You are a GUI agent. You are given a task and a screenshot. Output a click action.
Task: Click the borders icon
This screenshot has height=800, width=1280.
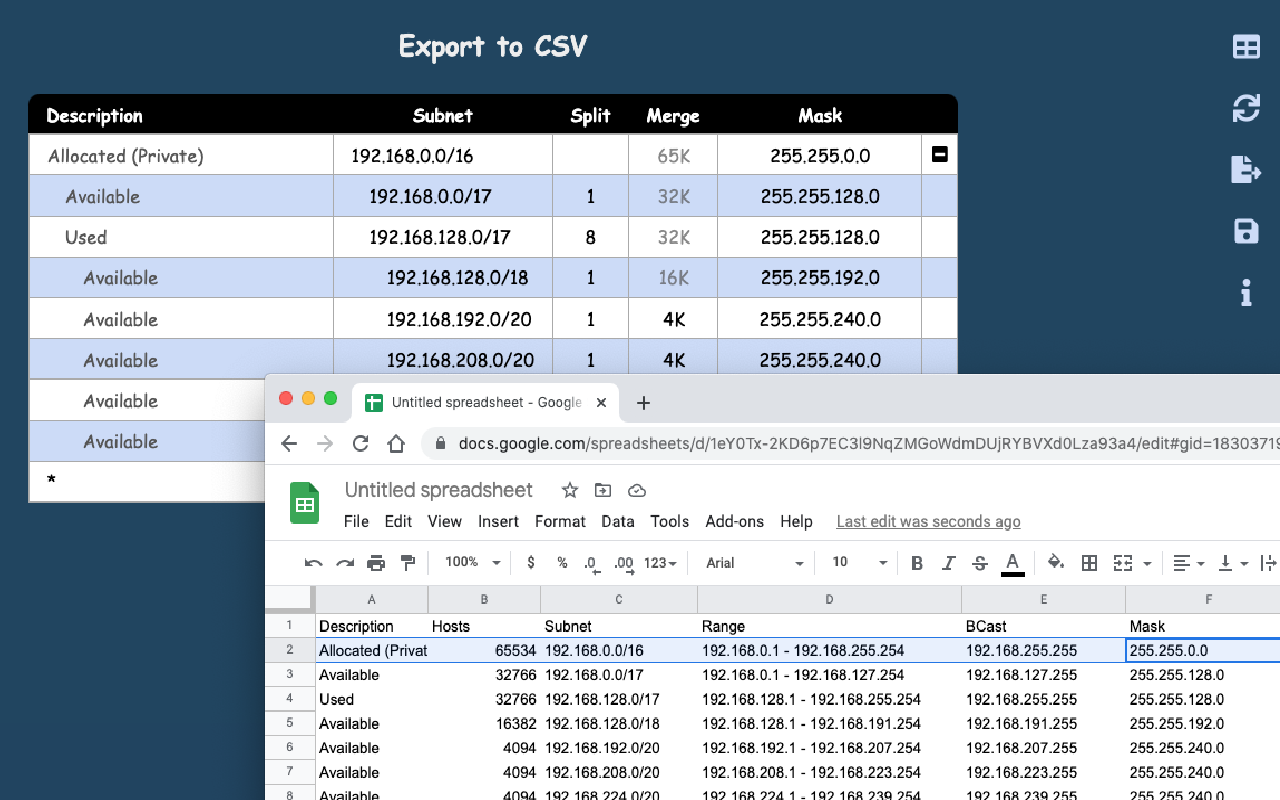pyautogui.click(x=1090, y=563)
